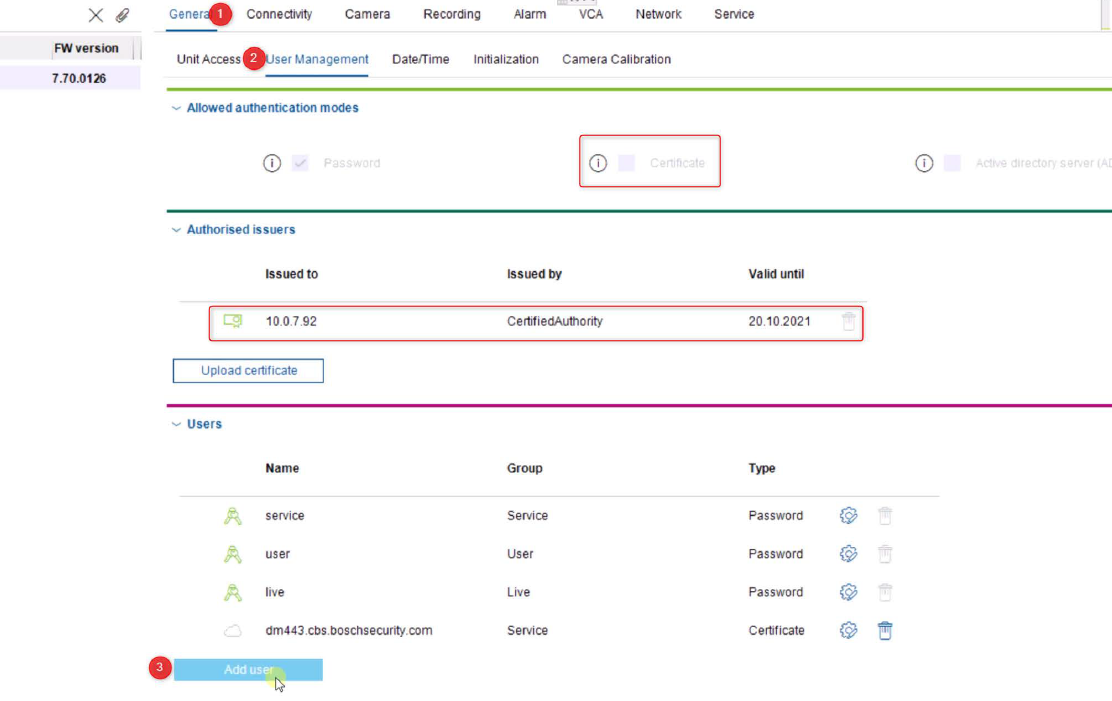Click the info icon beside Certificate mode
This screenshot has height=701, width=1112.
pos(598,163)
